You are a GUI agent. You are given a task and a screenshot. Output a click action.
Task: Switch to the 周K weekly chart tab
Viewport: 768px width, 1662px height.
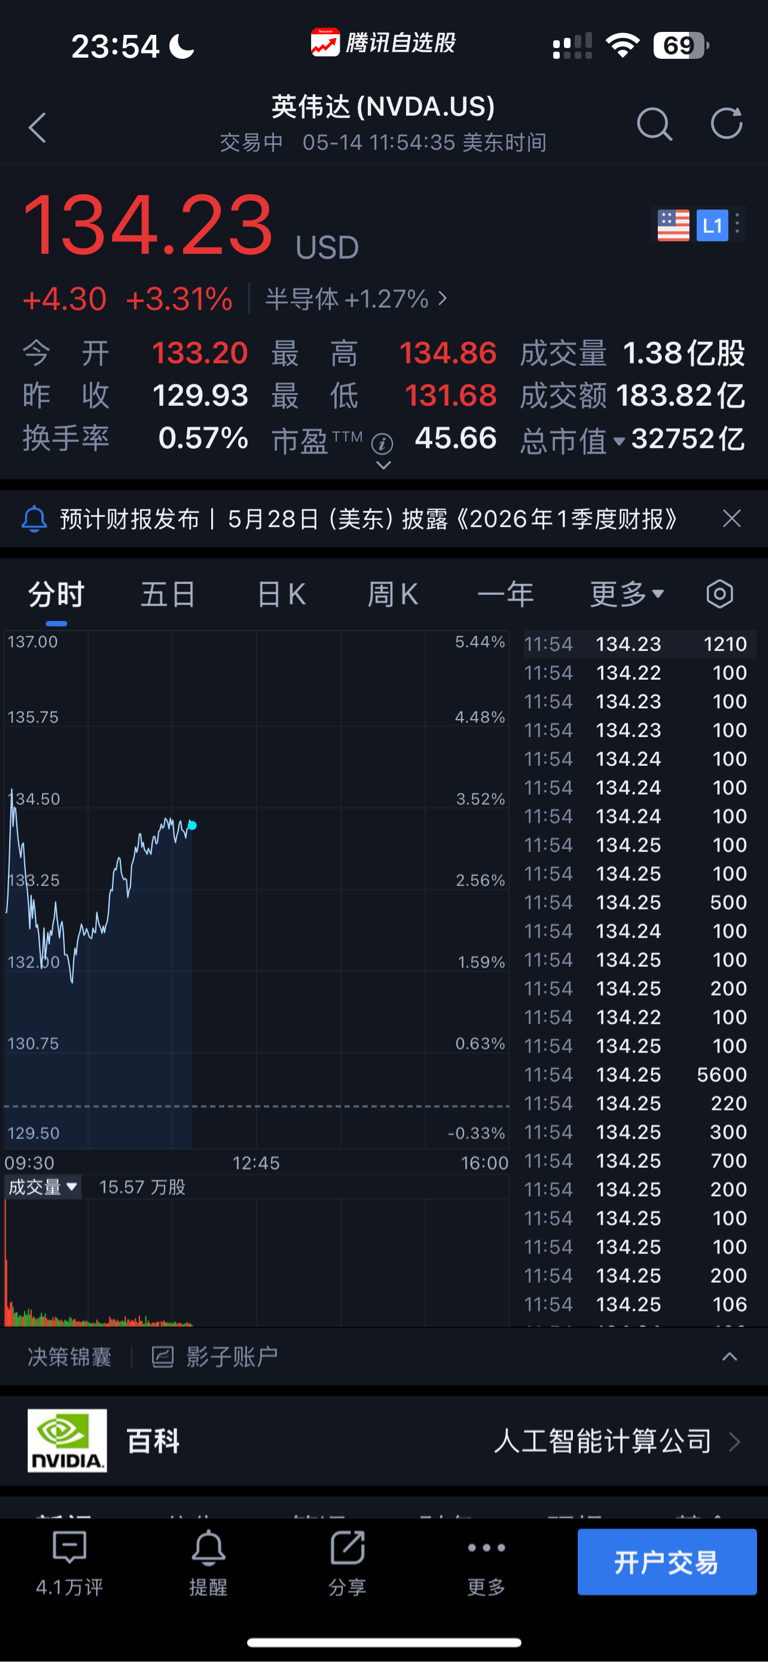pyautogui.click(x=392, y=594)
